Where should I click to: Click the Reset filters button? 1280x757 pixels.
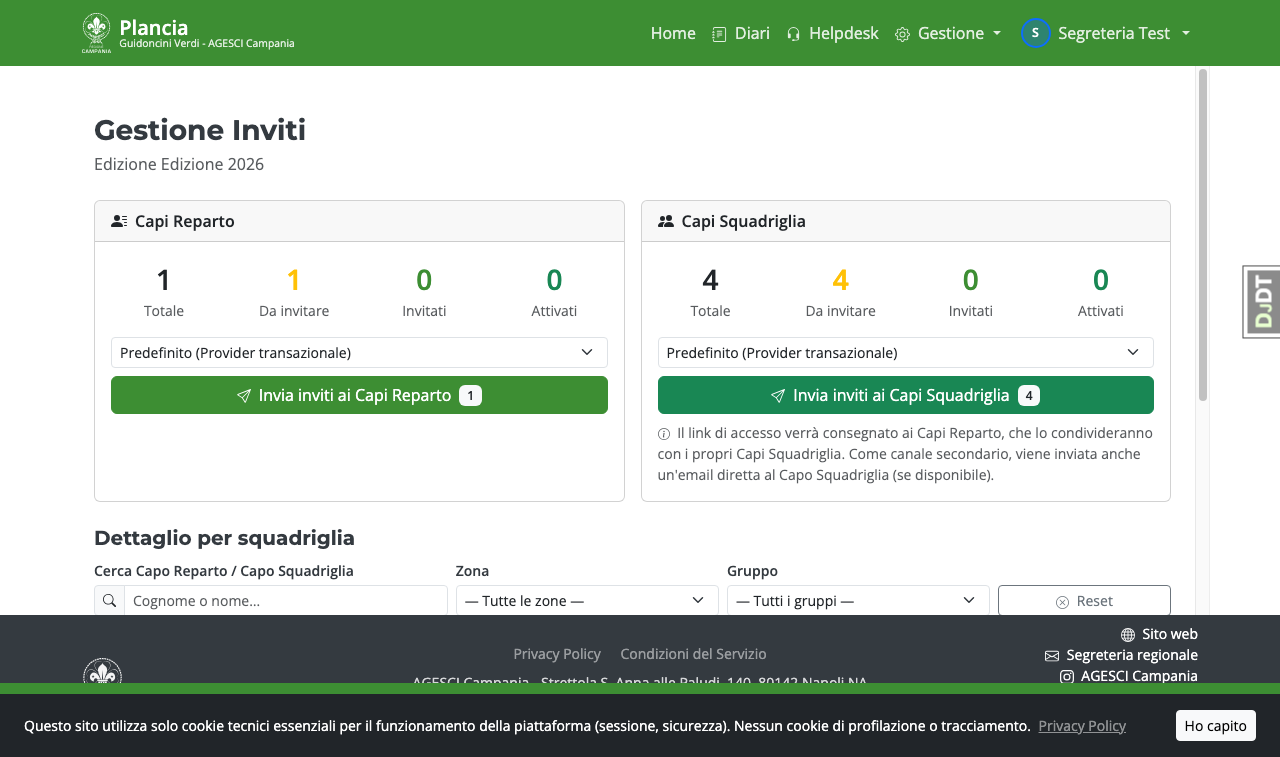coord(1084,601)
